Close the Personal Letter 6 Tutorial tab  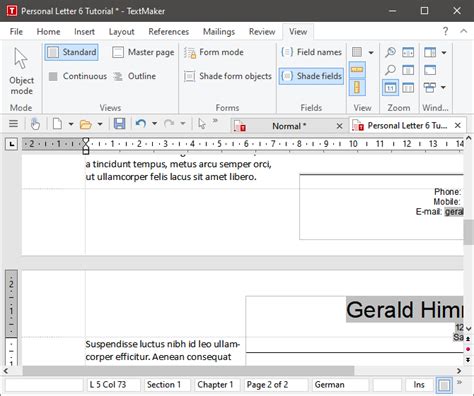[458, 125]
